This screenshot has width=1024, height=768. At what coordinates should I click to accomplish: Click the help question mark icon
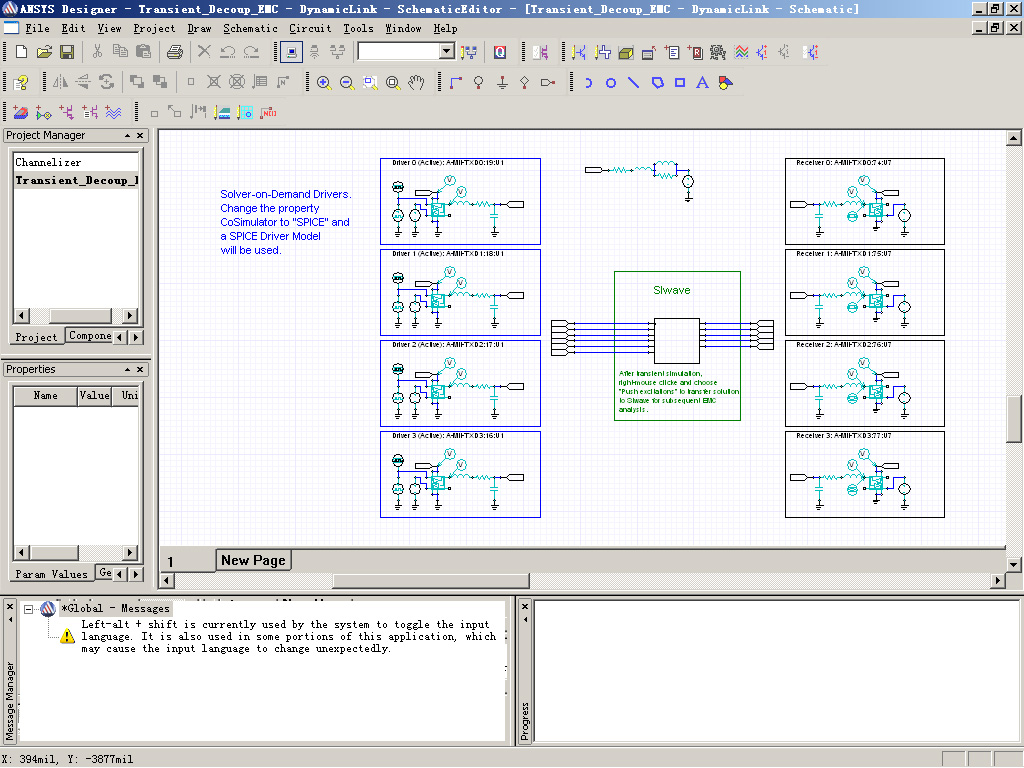point(21,82)
